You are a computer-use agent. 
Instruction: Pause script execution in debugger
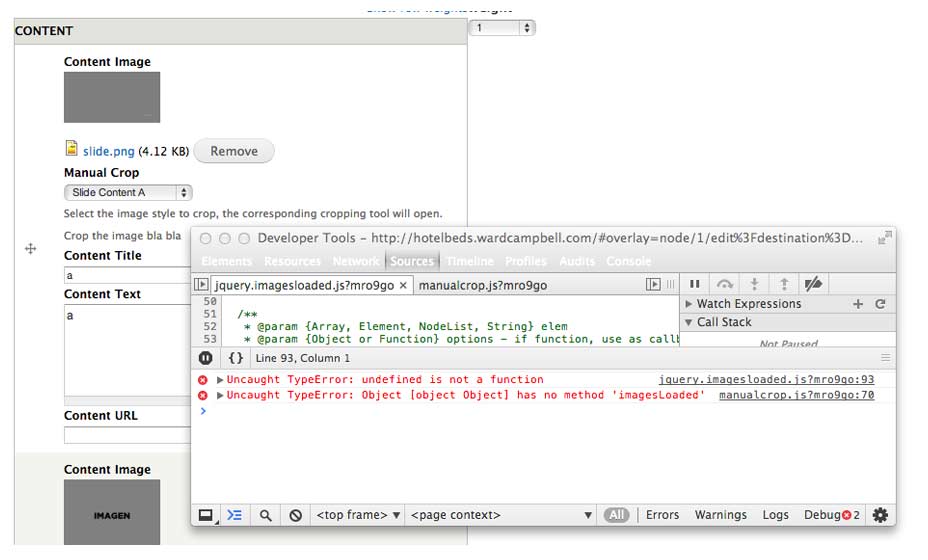(x=695, y=284)
